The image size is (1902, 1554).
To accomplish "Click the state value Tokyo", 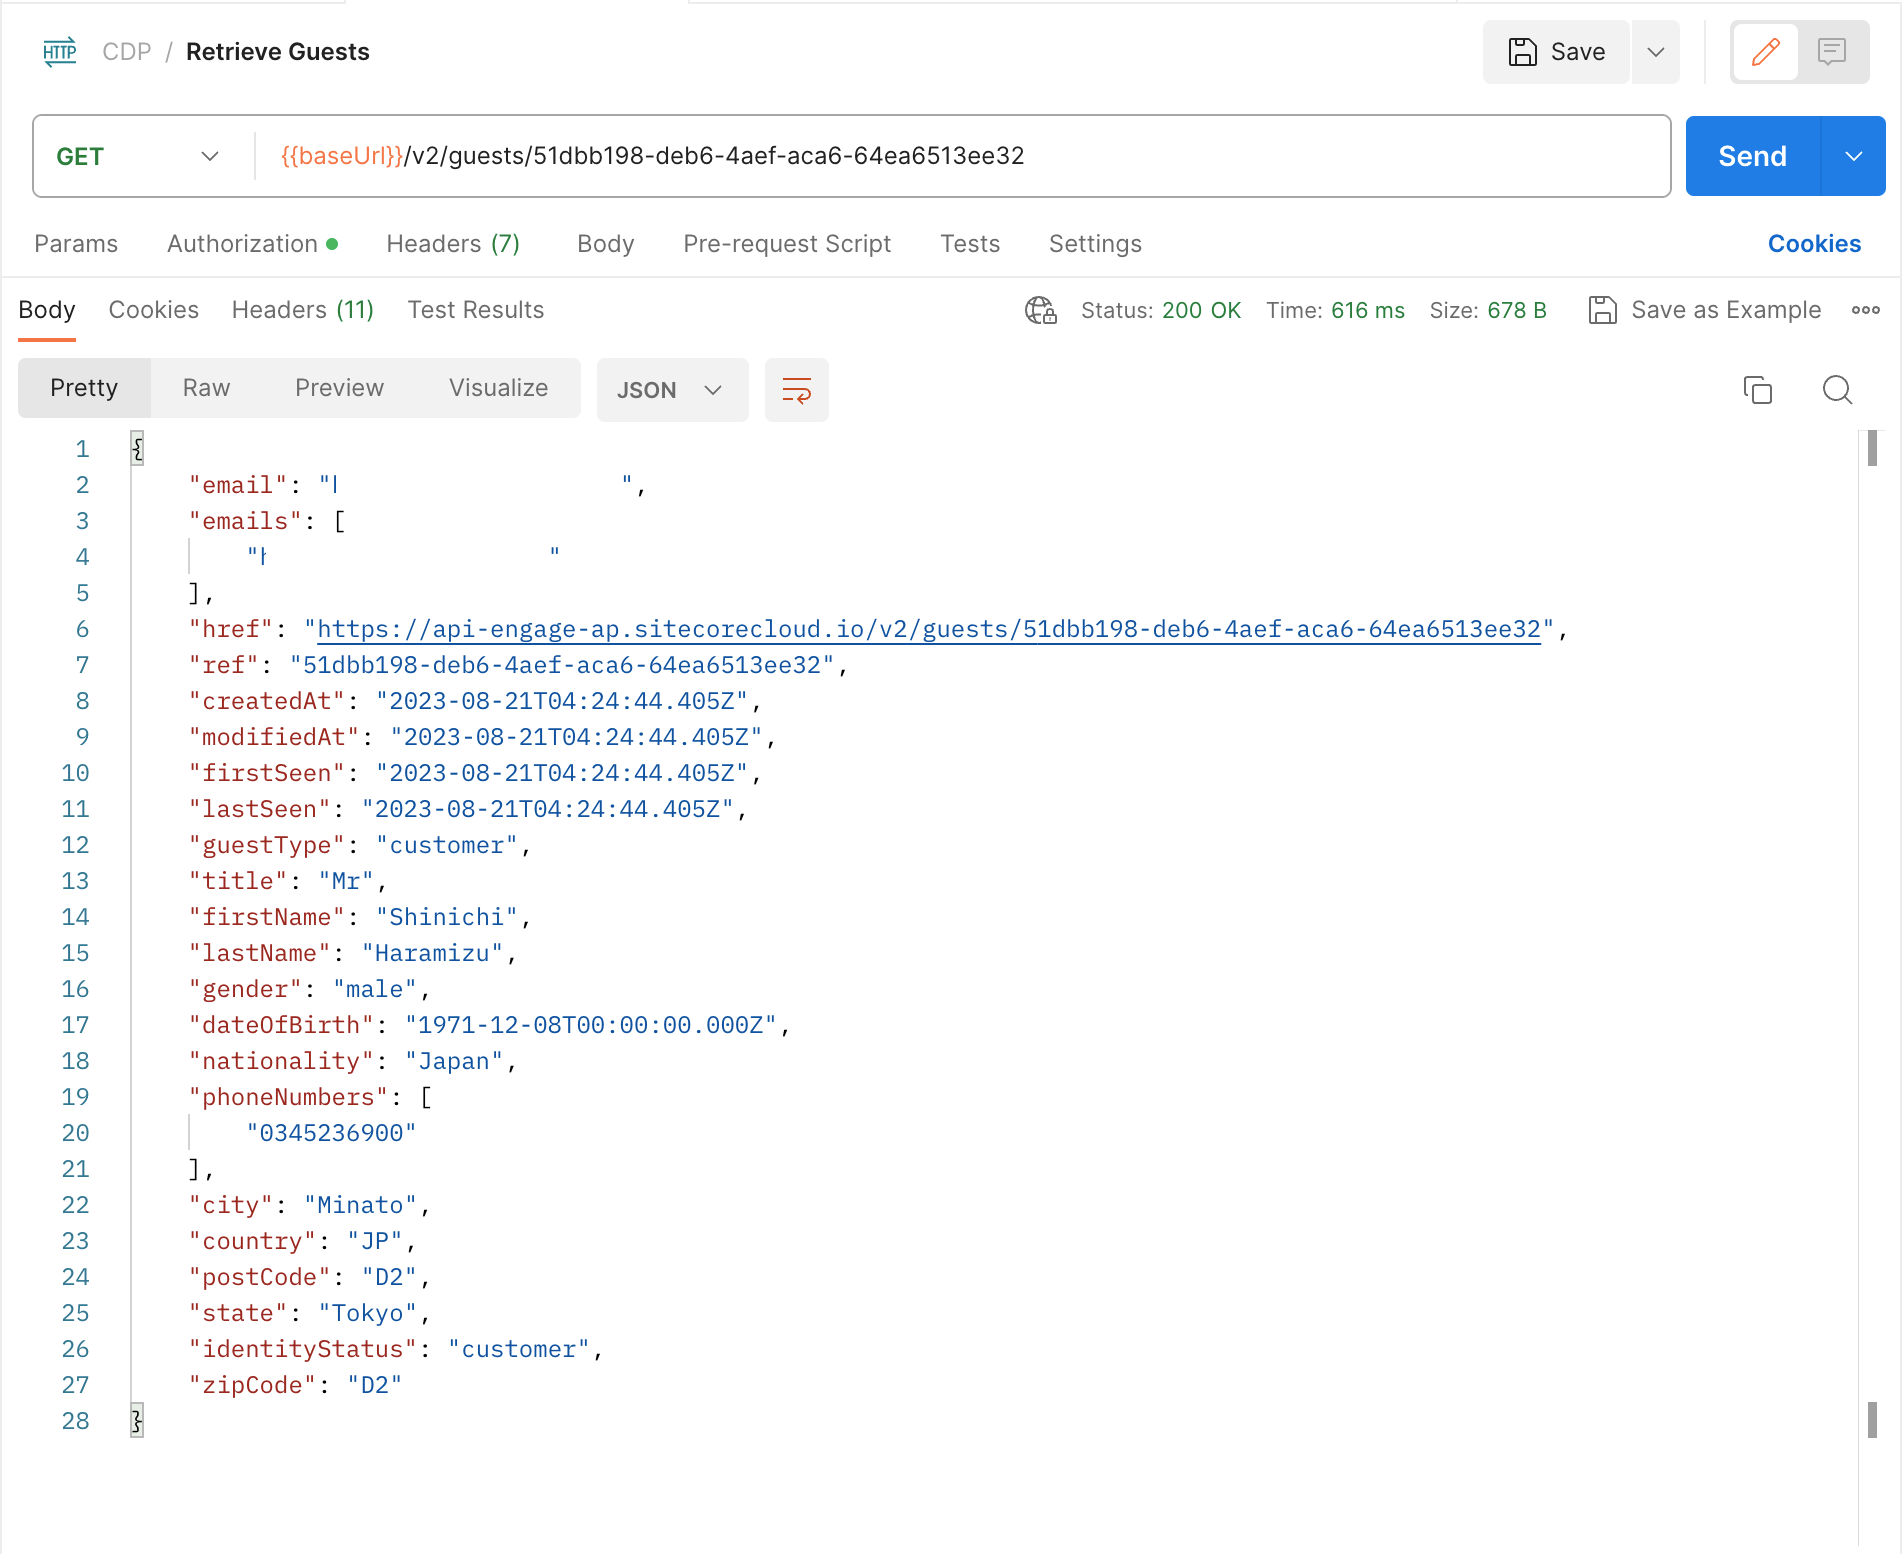I will [367, 1313].
